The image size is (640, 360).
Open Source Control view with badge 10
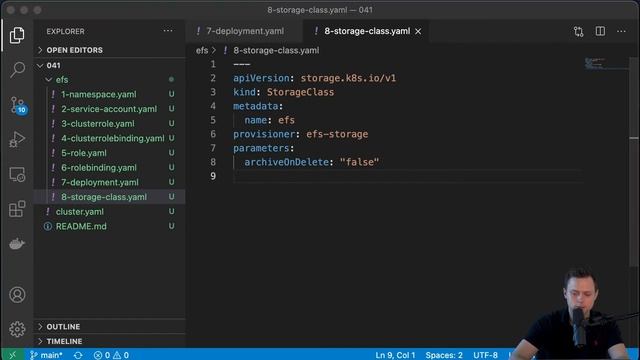coord(18,105)
